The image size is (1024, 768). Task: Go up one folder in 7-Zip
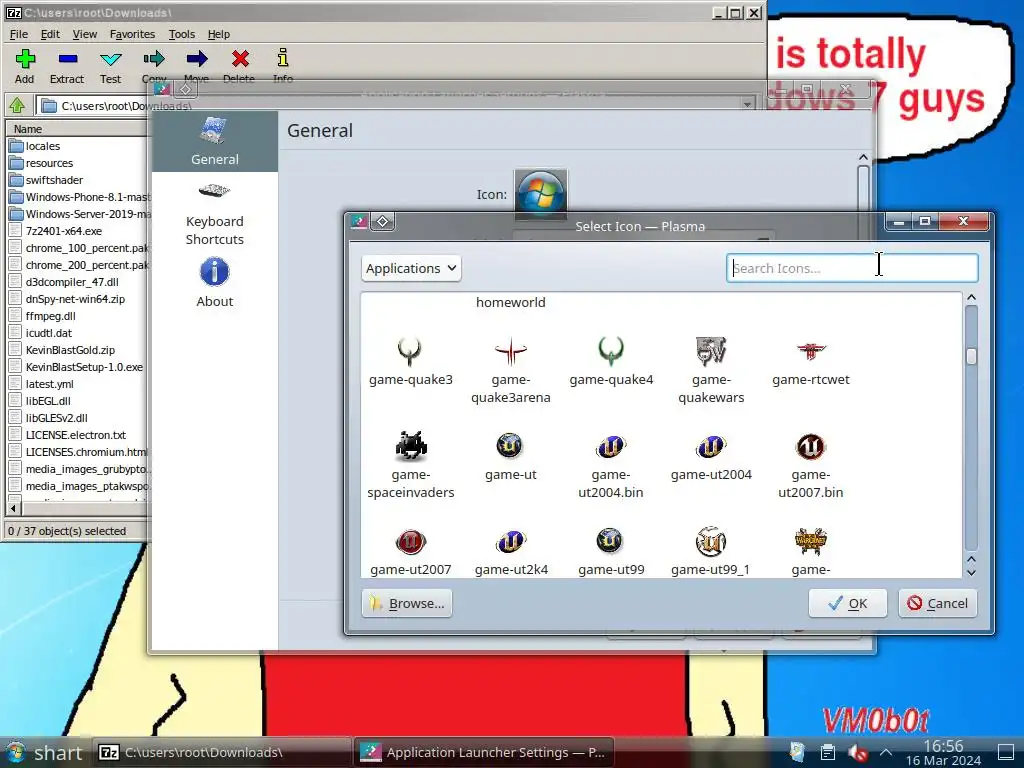(x=18, y=104)
